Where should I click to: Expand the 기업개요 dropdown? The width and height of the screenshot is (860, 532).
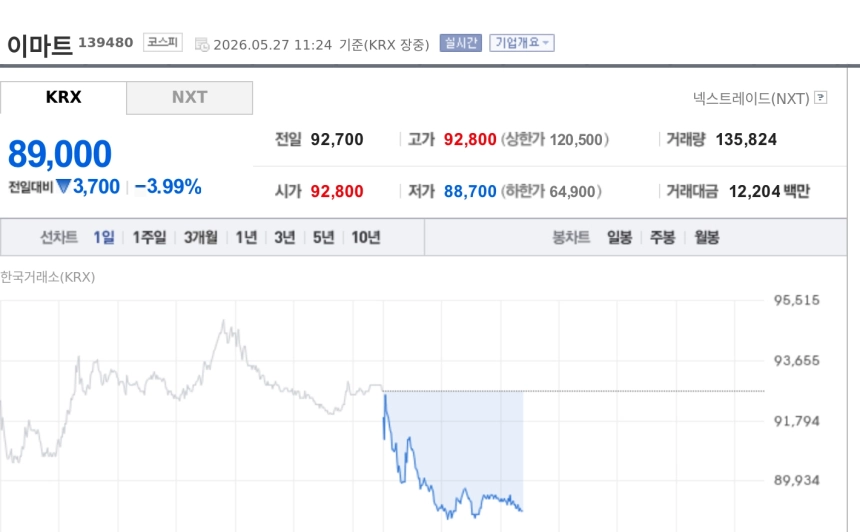tap(522, 43)
